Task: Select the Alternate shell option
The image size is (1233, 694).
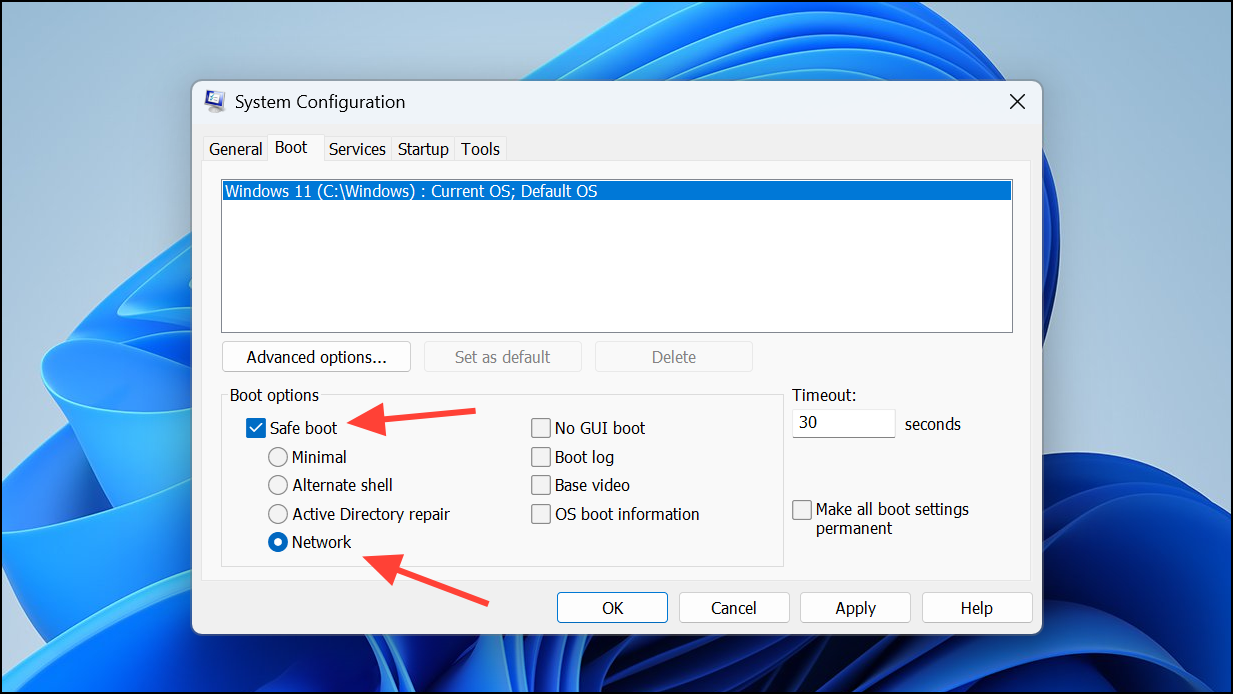Action: point(277,485)
